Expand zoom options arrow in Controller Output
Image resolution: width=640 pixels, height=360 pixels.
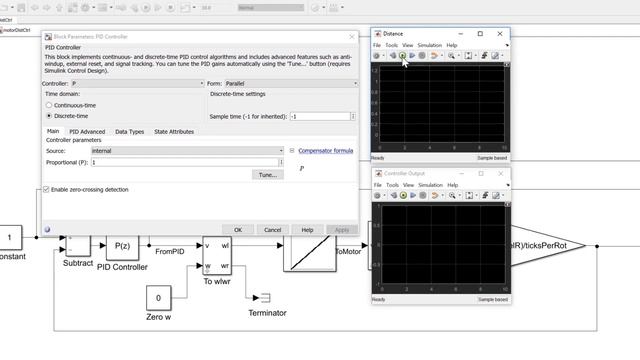[x=459, y=196]
